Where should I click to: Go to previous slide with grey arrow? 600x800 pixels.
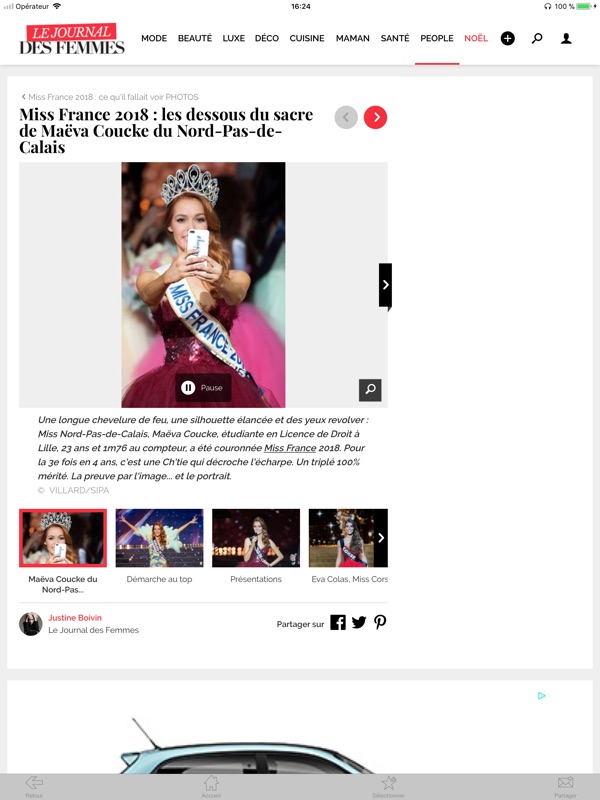[346, 117]
